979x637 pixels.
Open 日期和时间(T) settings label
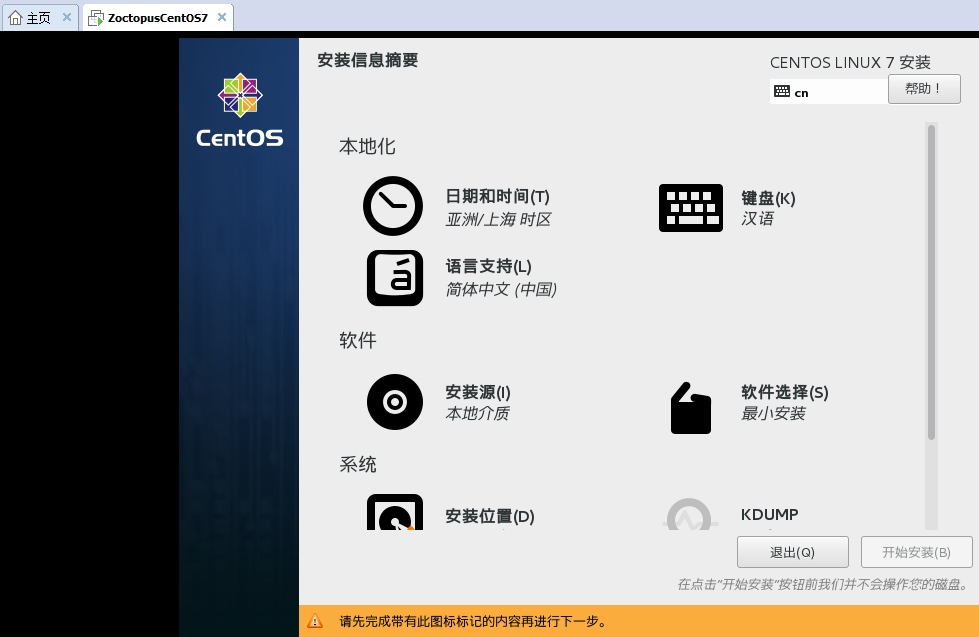(x=497, y=197)
